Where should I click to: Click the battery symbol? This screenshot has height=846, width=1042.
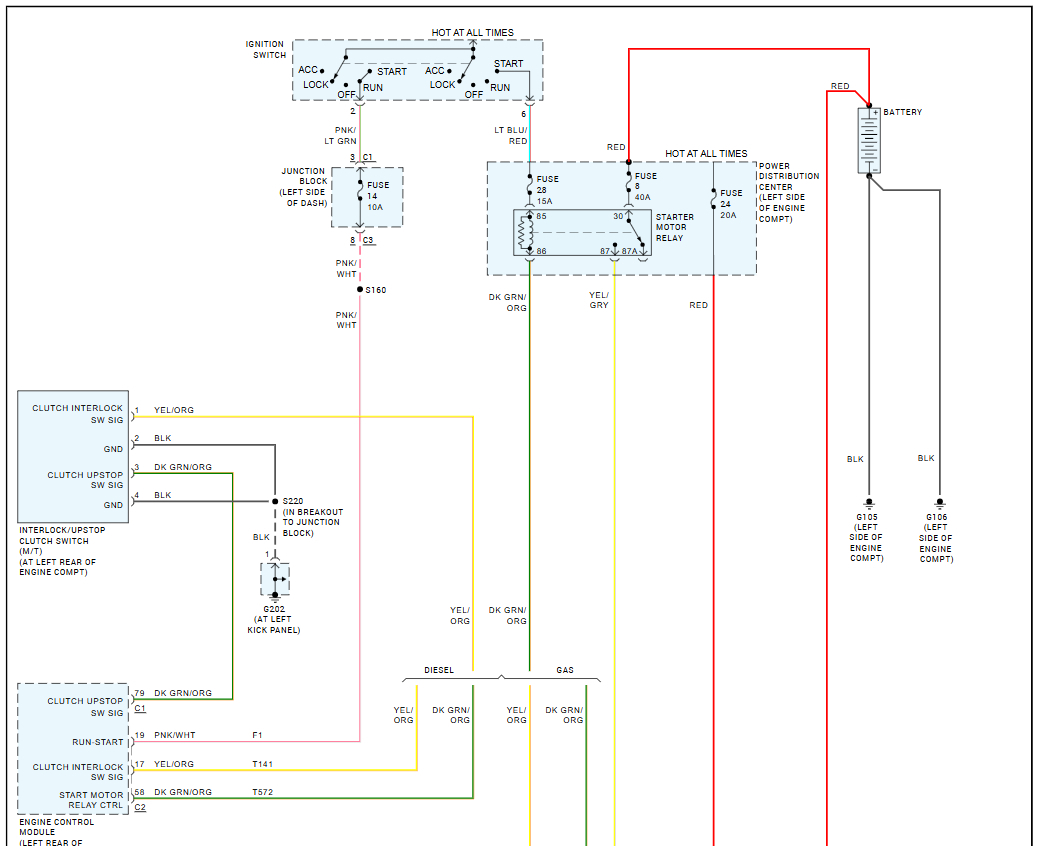(x=869, y=141)
